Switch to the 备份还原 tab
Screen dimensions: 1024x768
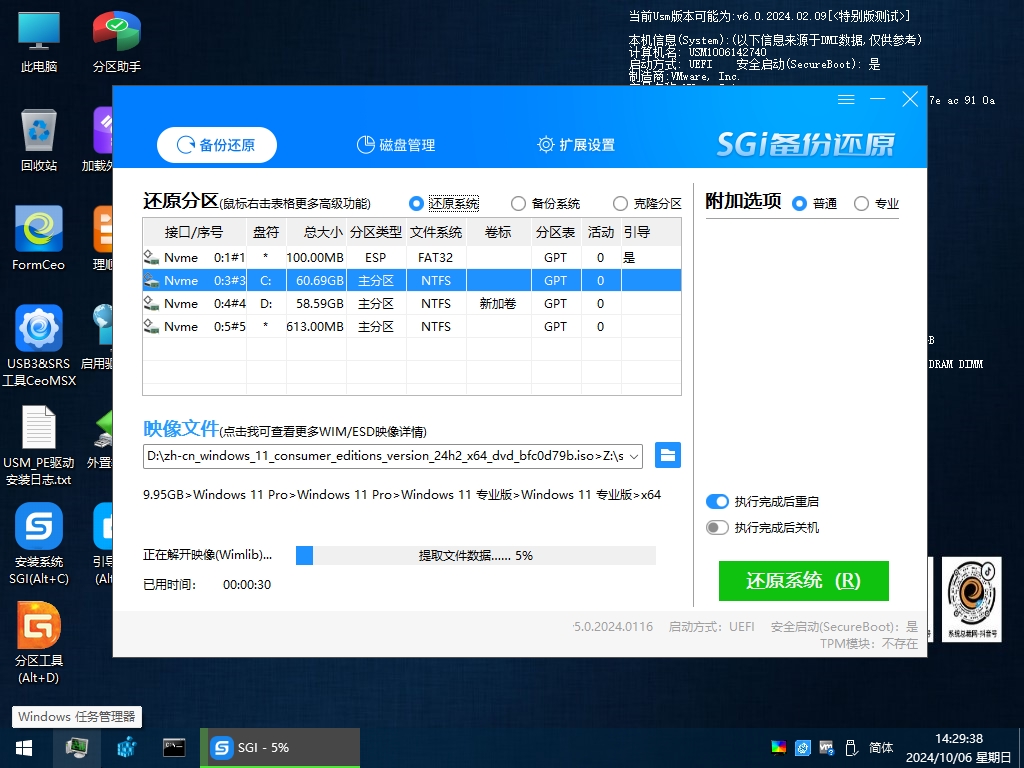(x=217, y=145)
